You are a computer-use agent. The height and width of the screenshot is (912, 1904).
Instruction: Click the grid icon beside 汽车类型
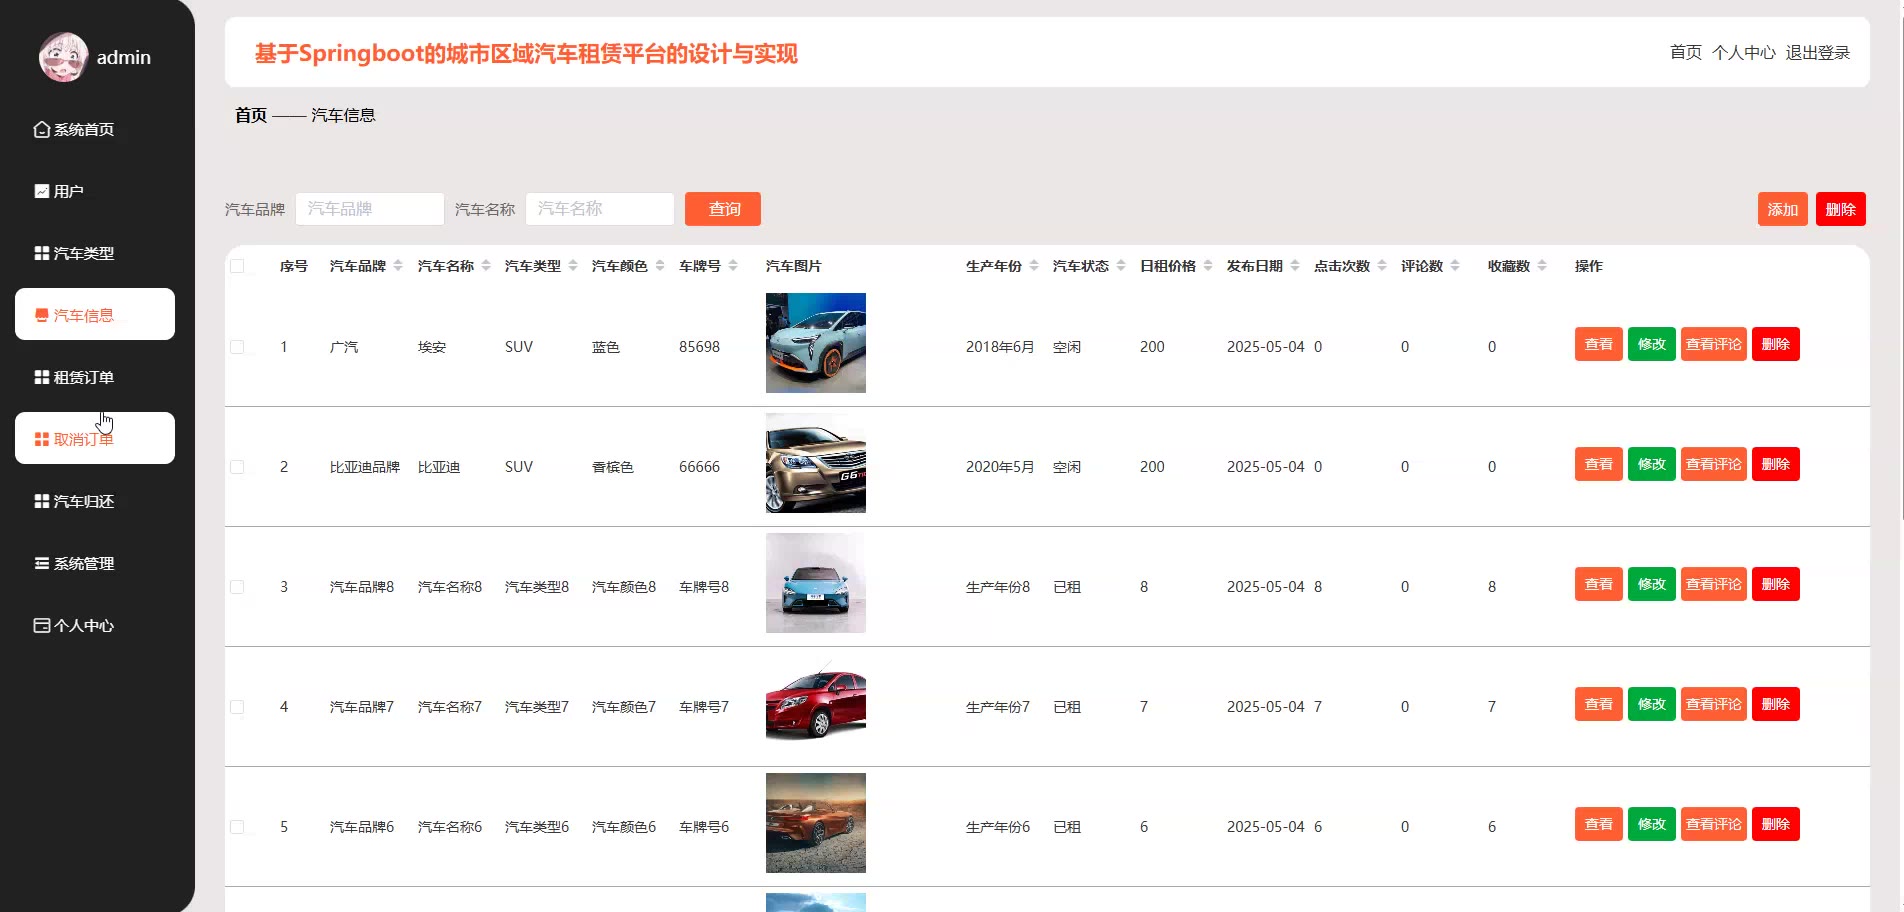41,253
